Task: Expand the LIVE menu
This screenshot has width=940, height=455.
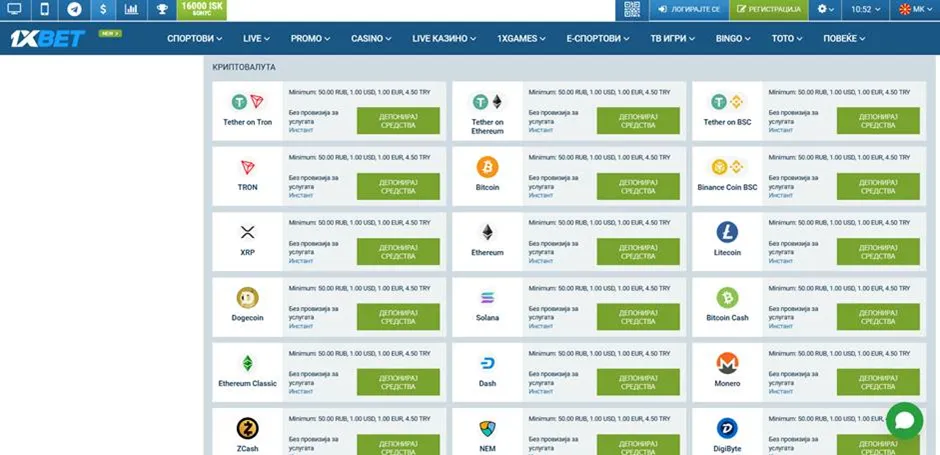Action: click(x=257, y=38)
